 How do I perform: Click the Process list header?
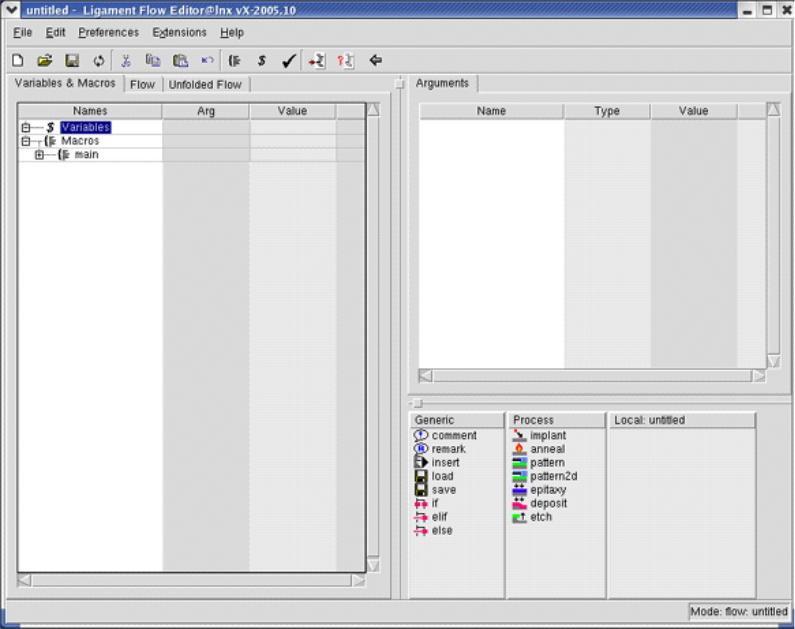click(556, 420)
